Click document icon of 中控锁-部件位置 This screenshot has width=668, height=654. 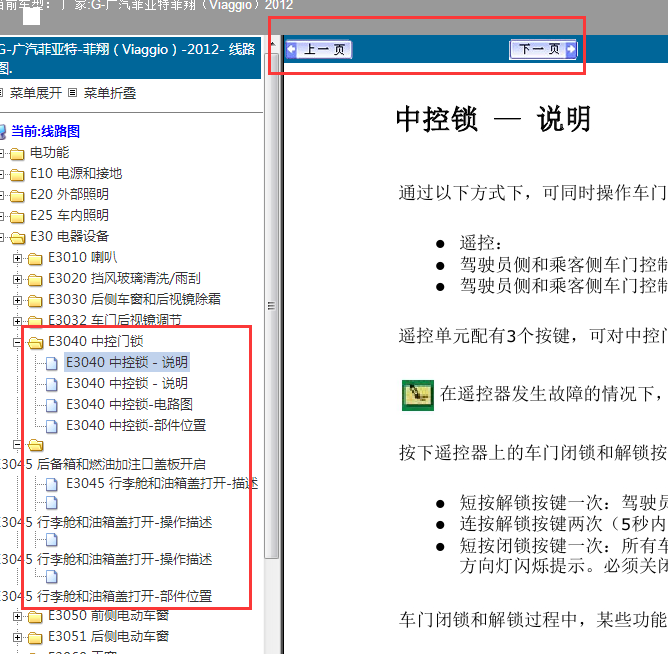click(52, 426)
